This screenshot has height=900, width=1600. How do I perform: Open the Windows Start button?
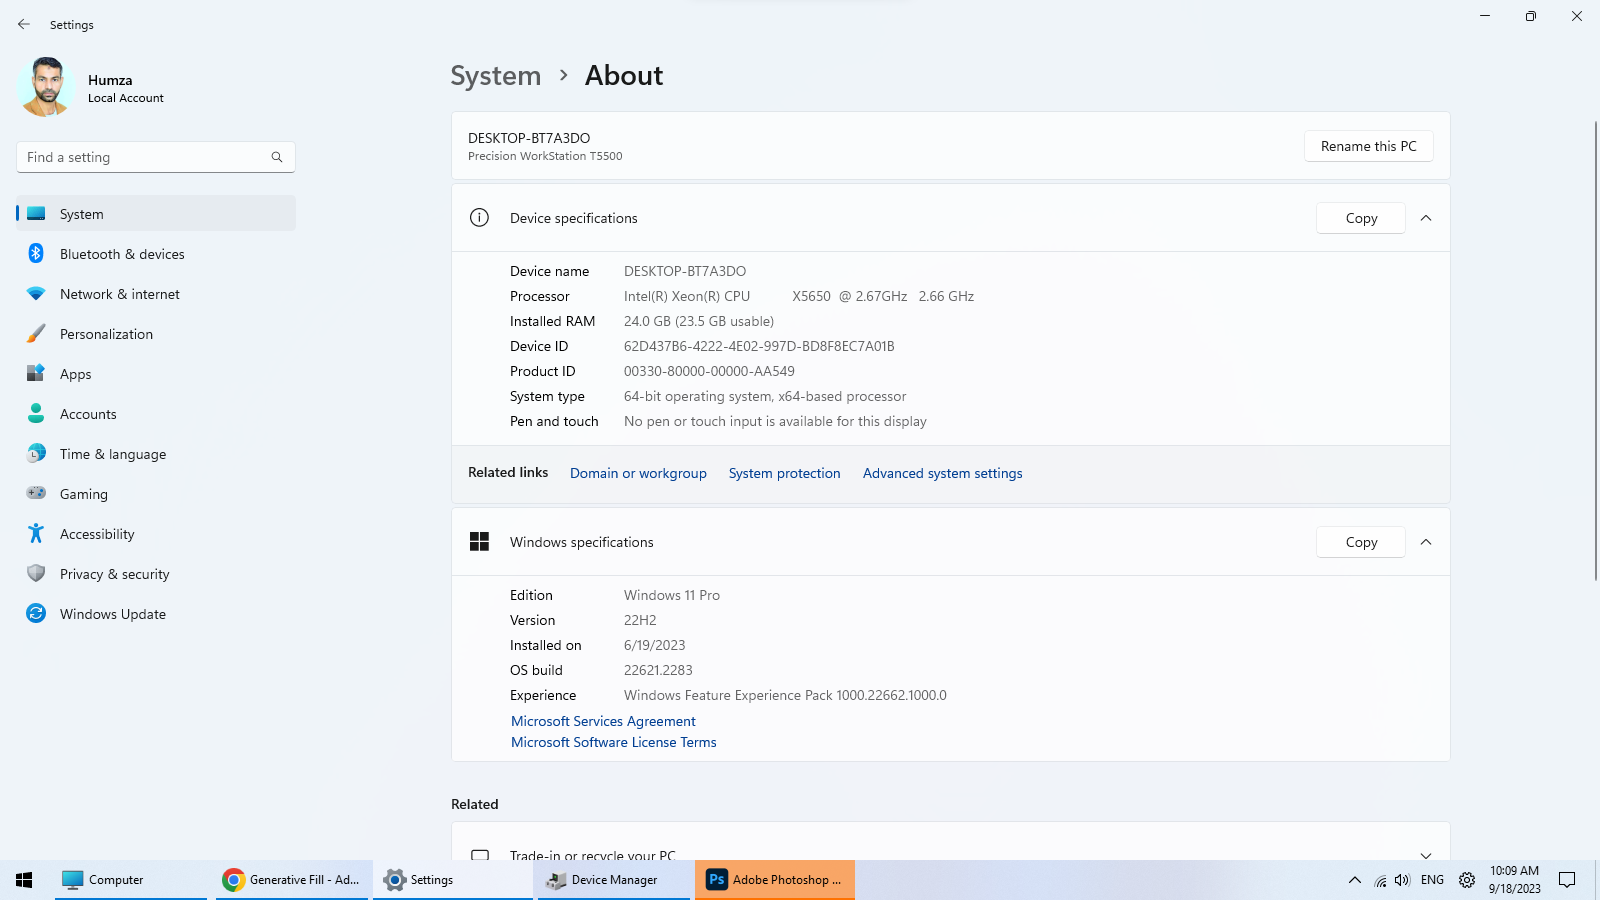coord(24,880)
